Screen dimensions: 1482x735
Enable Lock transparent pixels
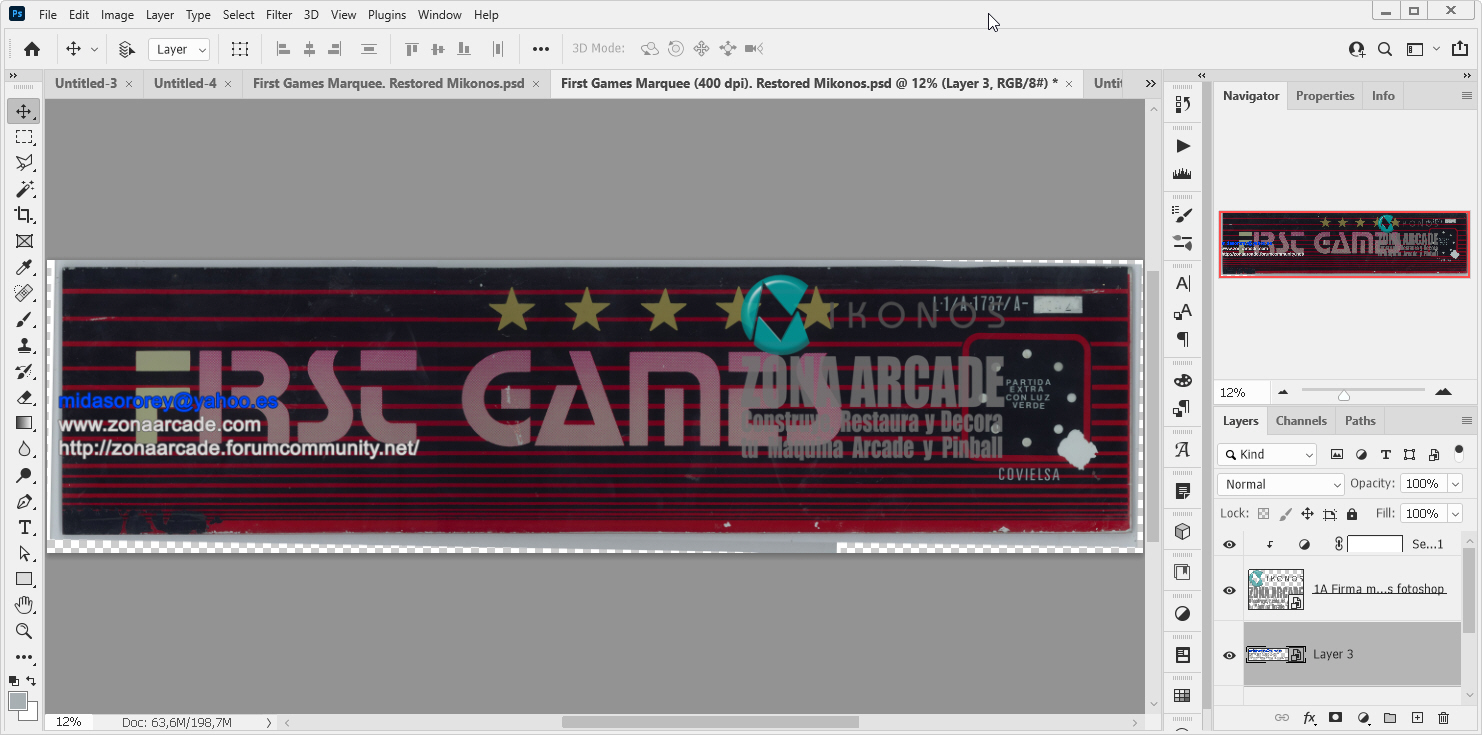[1262, 513]
